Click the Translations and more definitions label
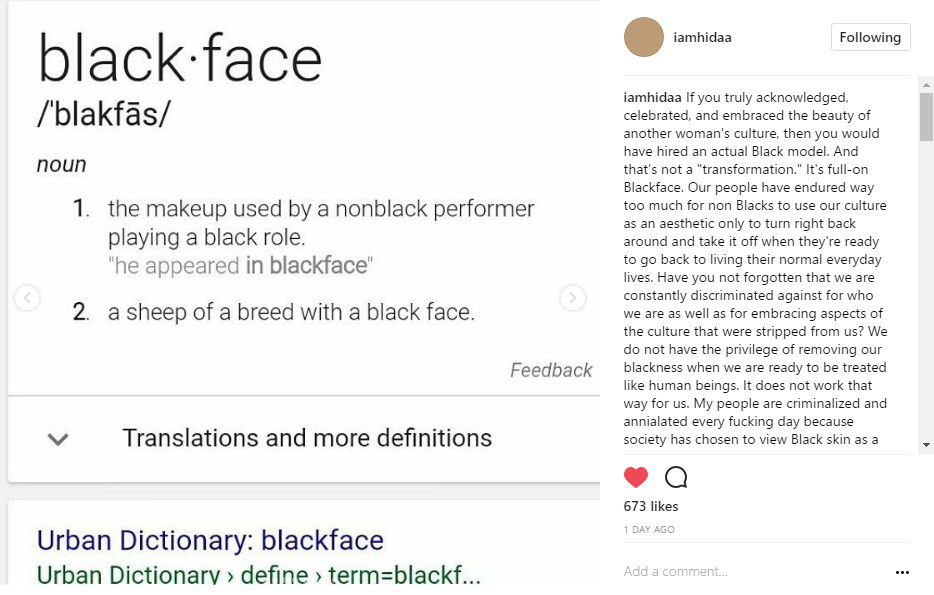 coord(307,438)
